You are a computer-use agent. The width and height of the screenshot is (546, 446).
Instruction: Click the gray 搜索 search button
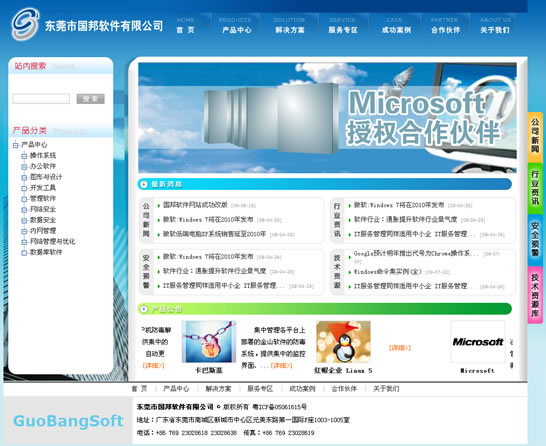pos(91,99)
